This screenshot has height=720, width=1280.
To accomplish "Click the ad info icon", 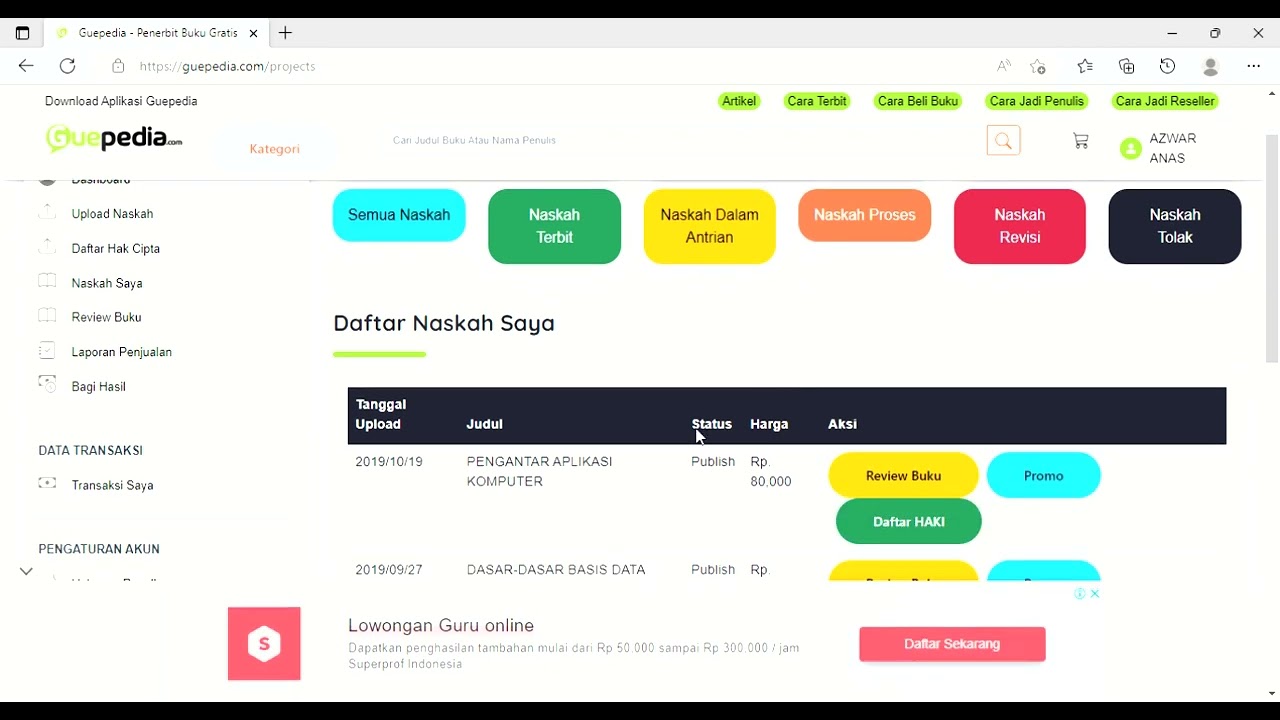I will pyautogui.click(x=1080, y=593).
